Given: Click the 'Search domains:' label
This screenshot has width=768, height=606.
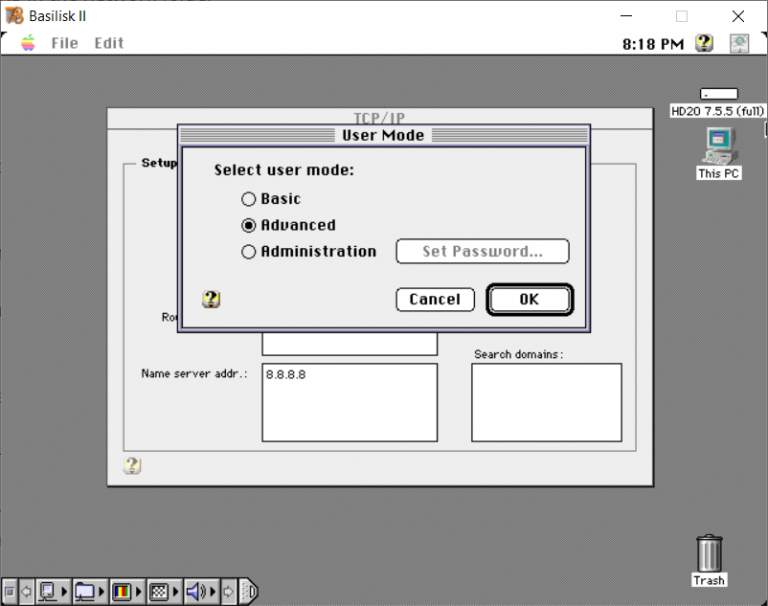Looking at the screenshot, I should [x=519, y=354].
